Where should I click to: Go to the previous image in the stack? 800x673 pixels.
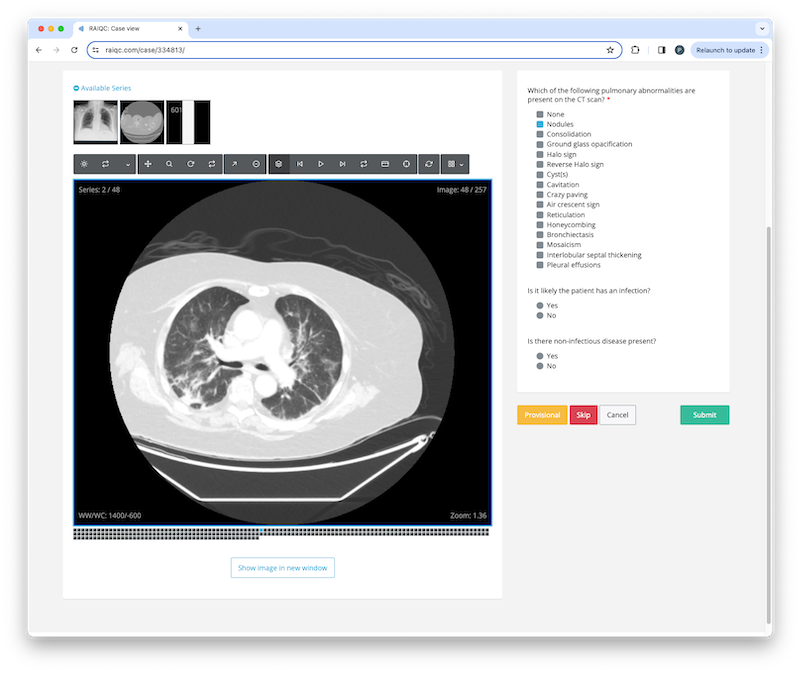click(x=300, y=164)
